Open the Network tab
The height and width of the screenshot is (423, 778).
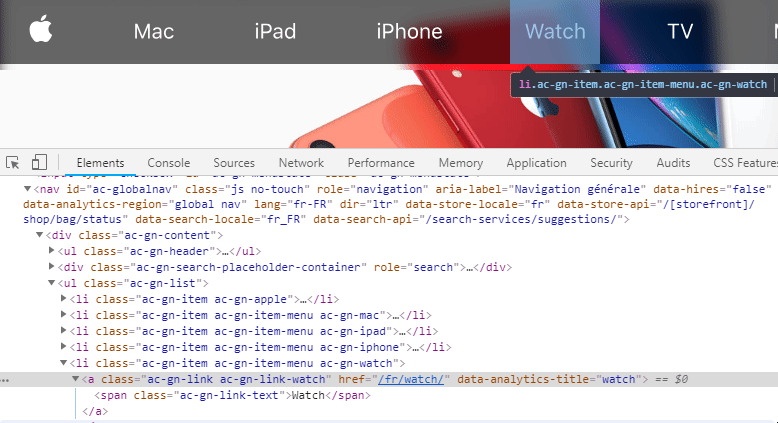(301, 163)
